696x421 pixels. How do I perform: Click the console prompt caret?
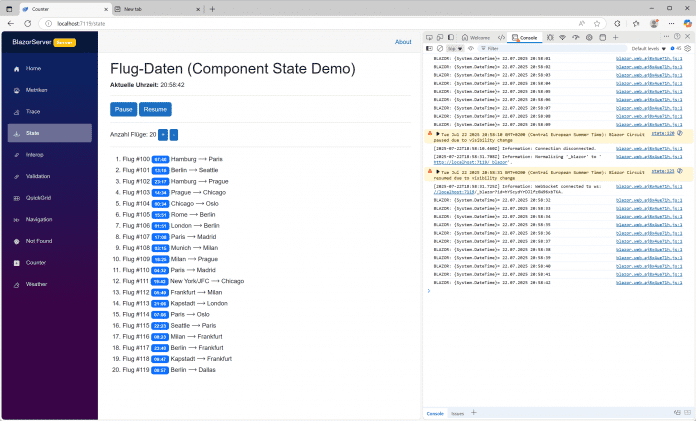(x=429, y=291)
